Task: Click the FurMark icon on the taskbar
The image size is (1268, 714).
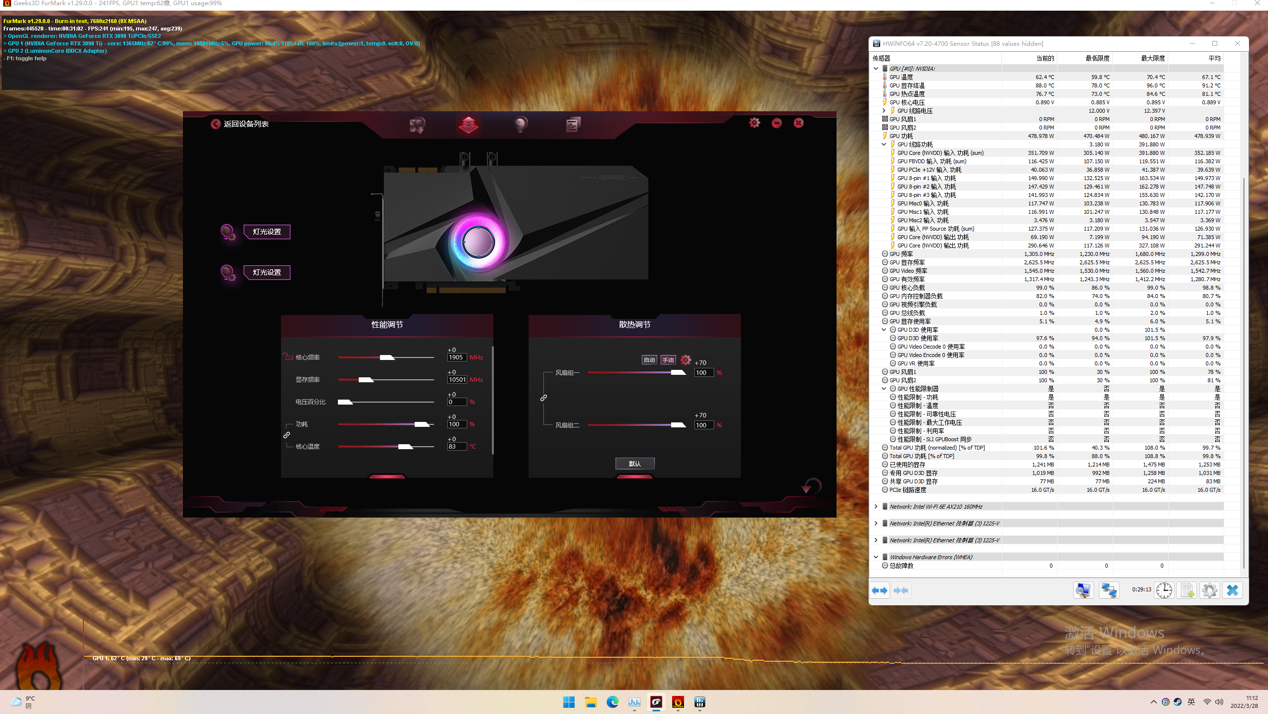Action: pyautogui.click(x=678, y=702)
